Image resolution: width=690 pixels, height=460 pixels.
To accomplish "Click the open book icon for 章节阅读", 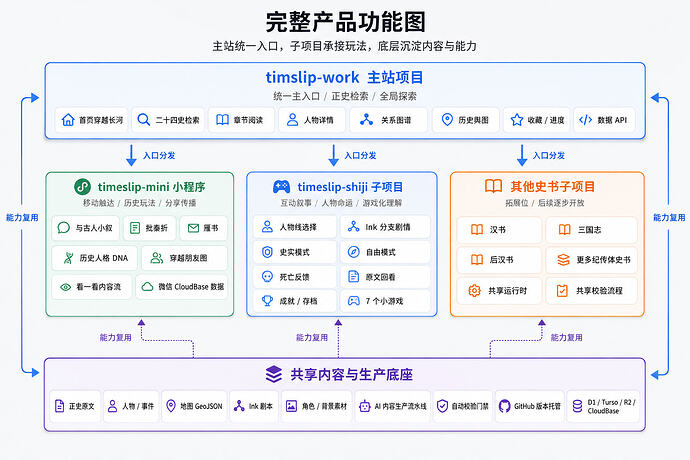I will tap(222, 120).
